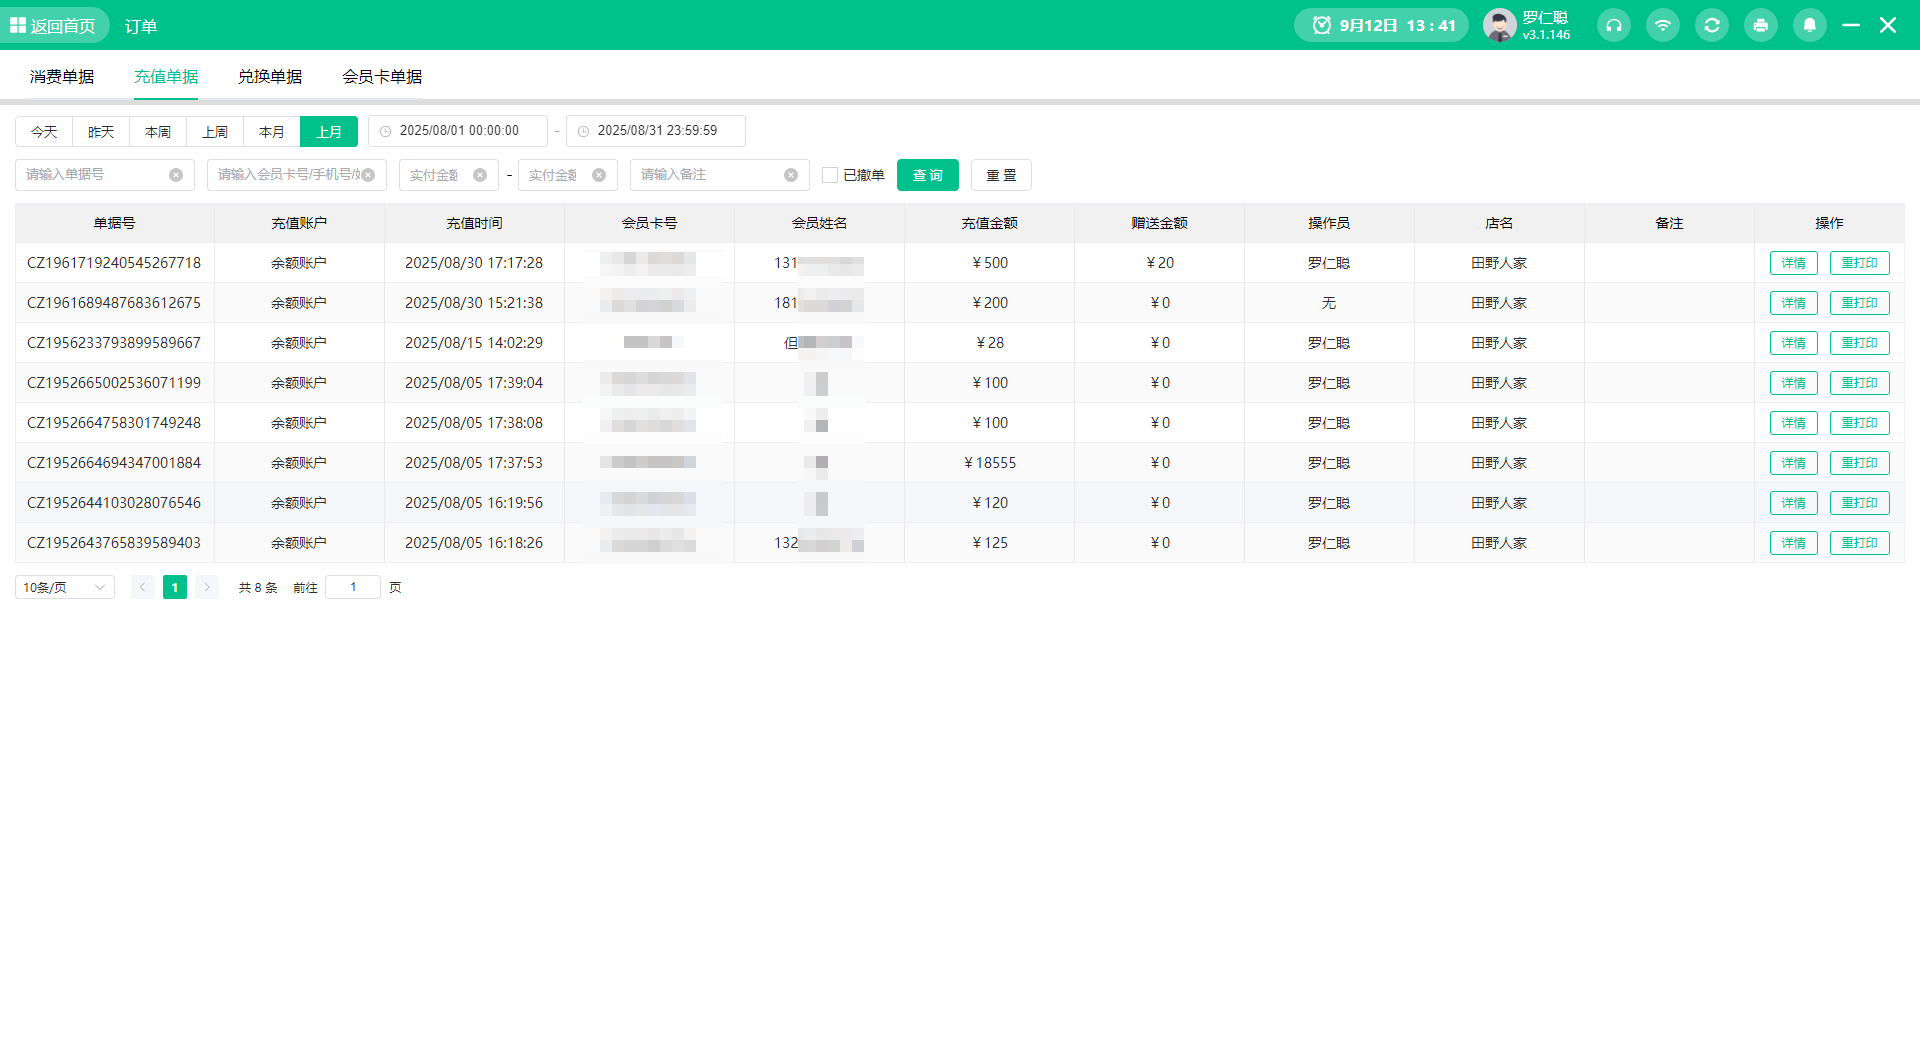Clear the 单据号 input with X icon
1920x1040 pixels.
pos(176,175)
